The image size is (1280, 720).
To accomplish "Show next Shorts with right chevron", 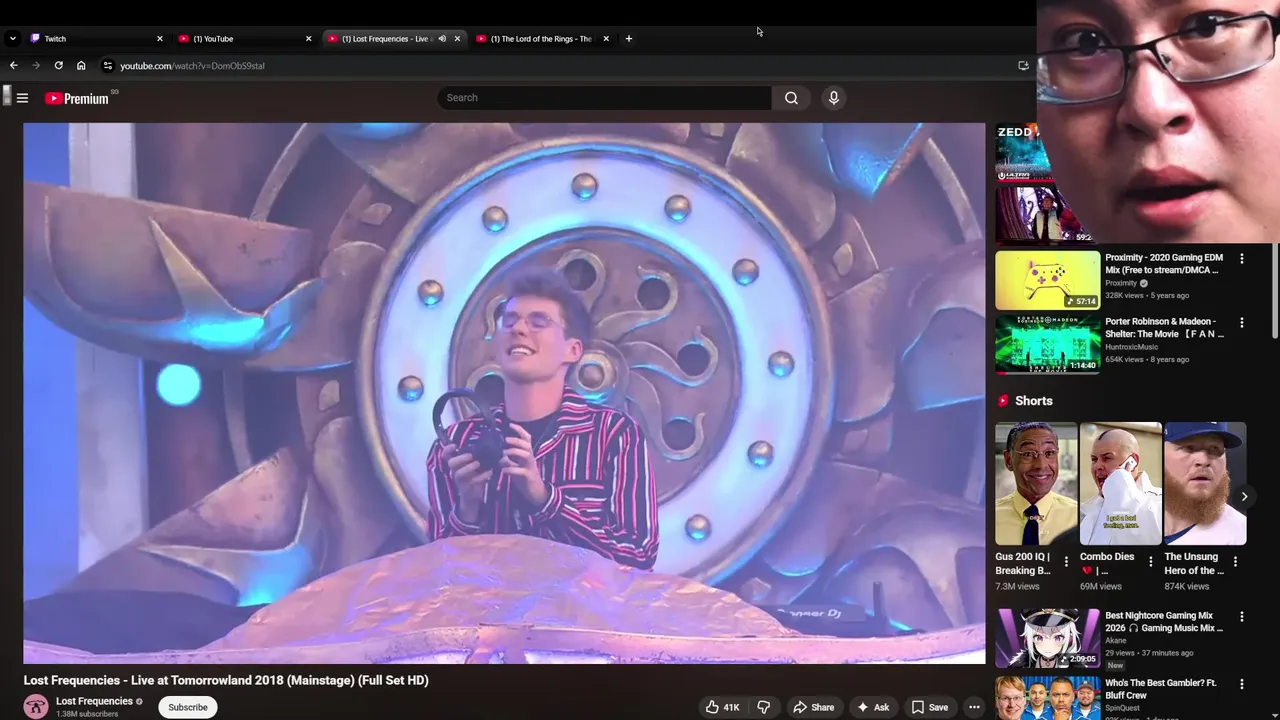I will (1244, 497).
